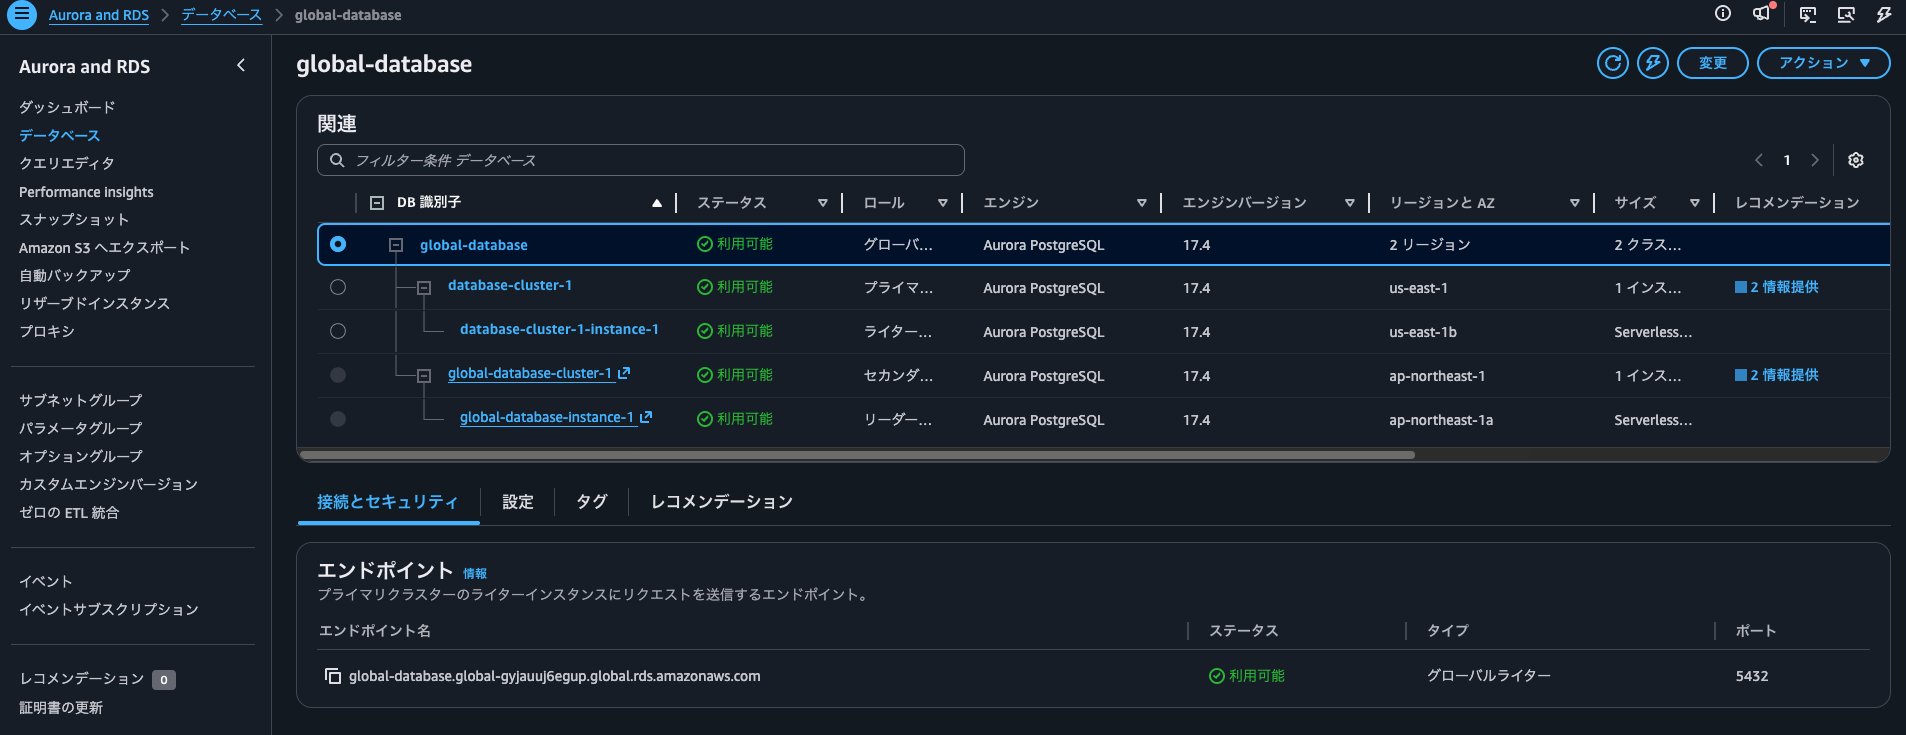This screenshot has height=735, width=1906.
Task: Click データベース breadcrumb link
Action: point(221,15)
